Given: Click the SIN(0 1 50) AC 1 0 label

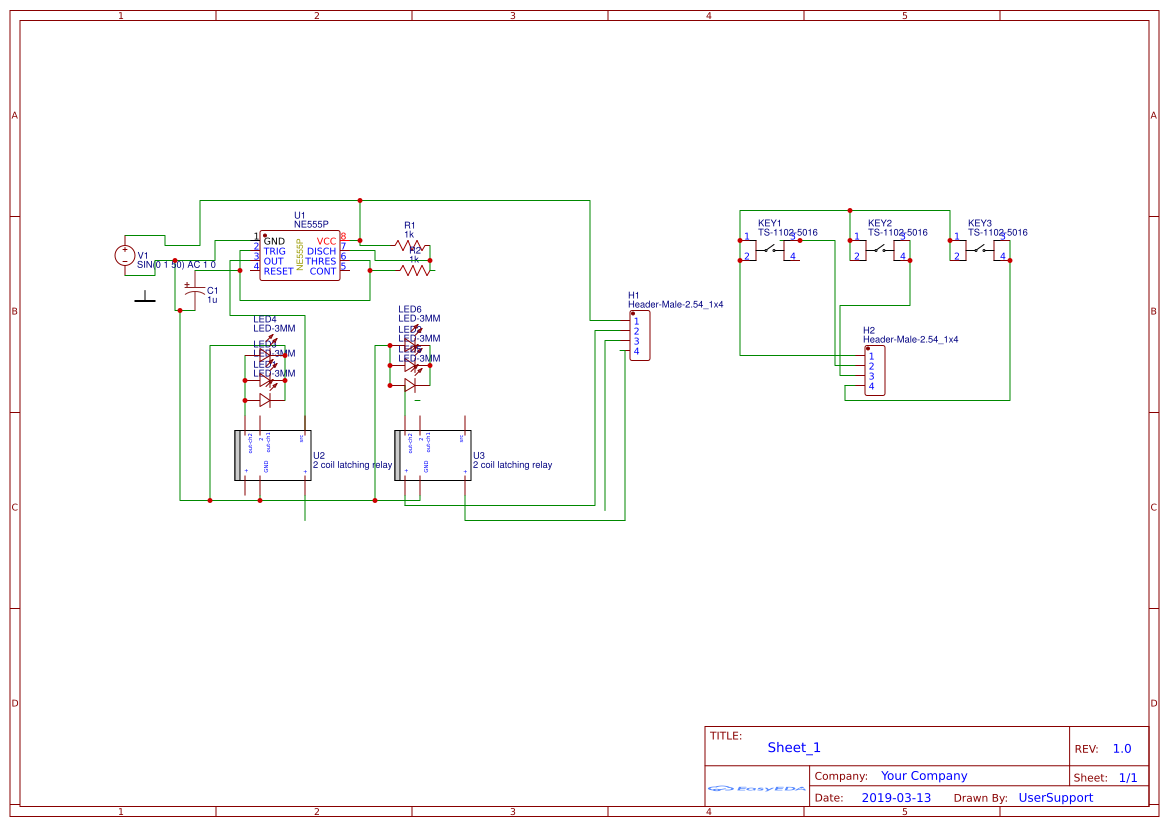Looking at the screenshot, I should tap(176, 265).
